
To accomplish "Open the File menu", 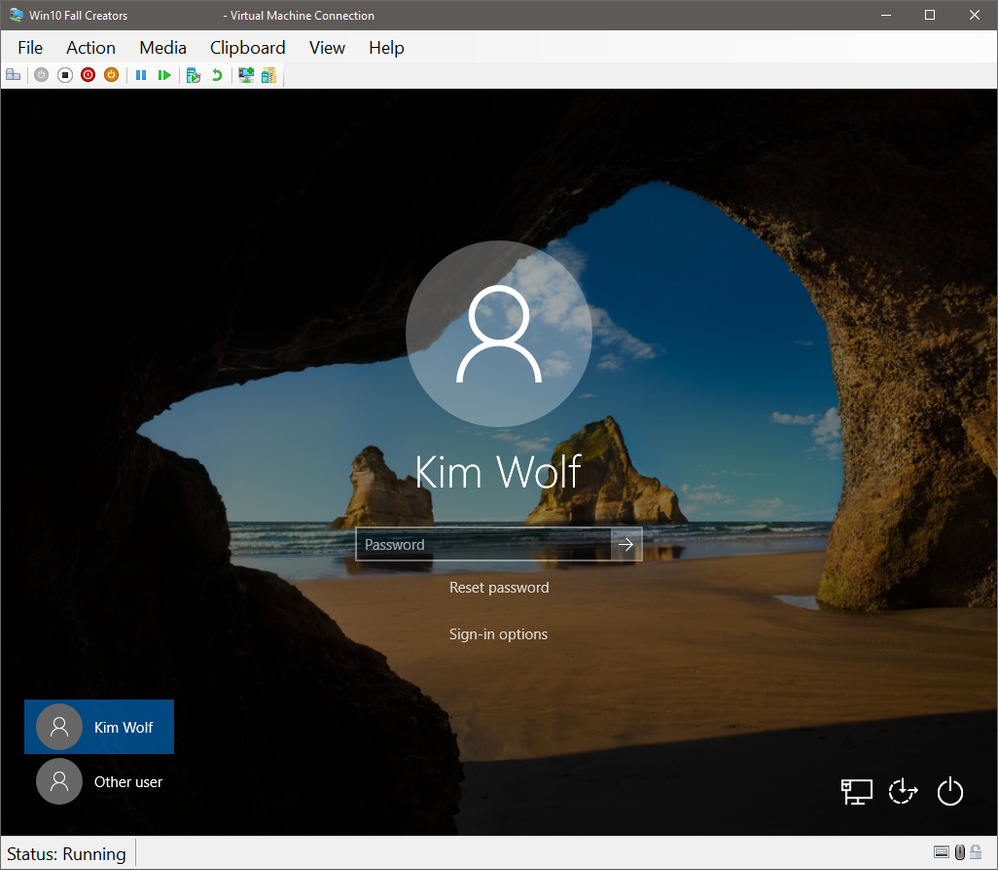I will 30,48.
